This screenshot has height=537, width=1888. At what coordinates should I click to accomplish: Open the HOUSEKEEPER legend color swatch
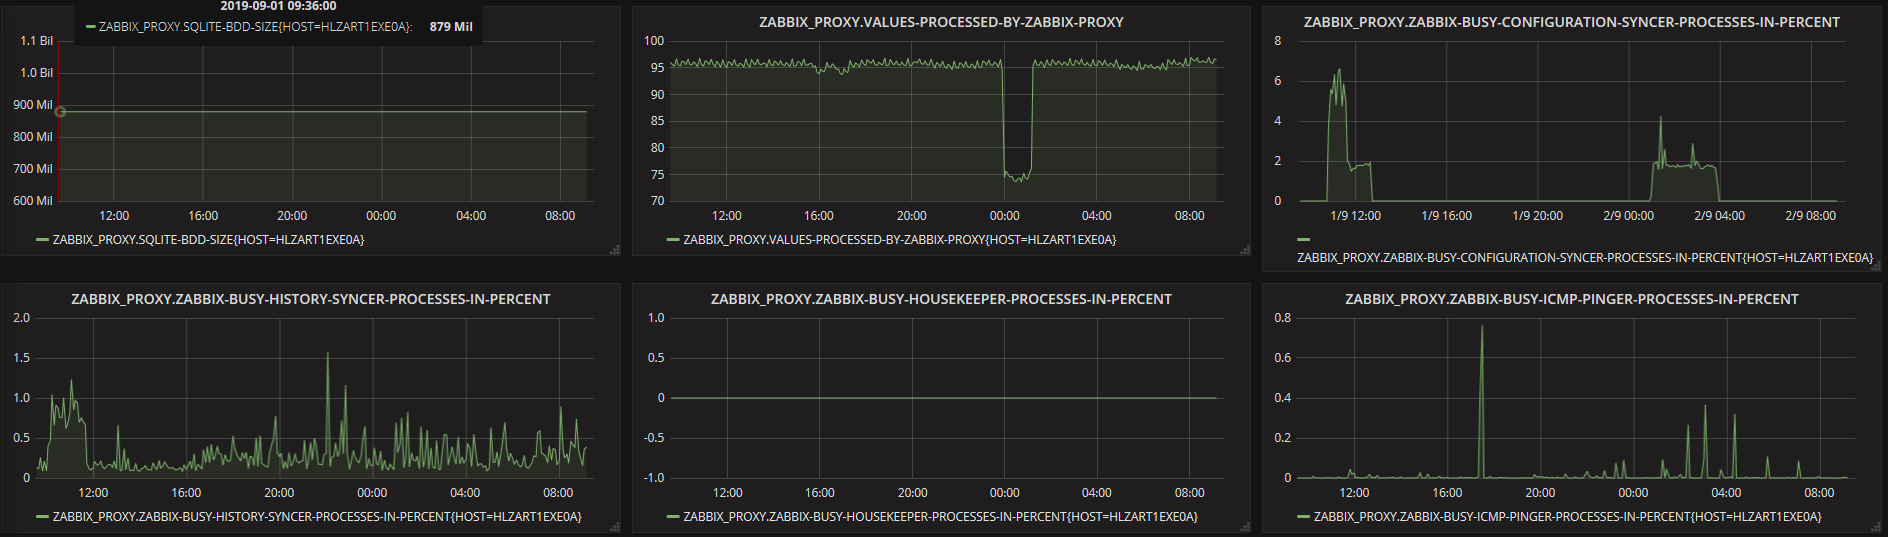click(x=673, y=517)
